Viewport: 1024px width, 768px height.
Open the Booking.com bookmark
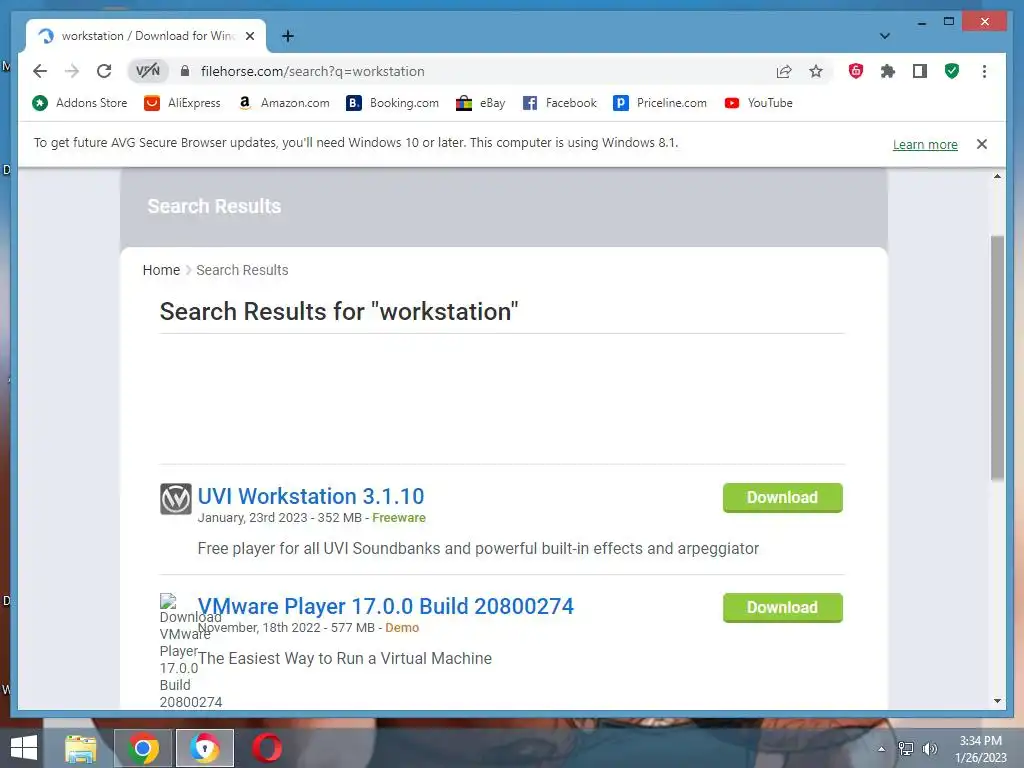pyautogui.click(x=392, y=103)
